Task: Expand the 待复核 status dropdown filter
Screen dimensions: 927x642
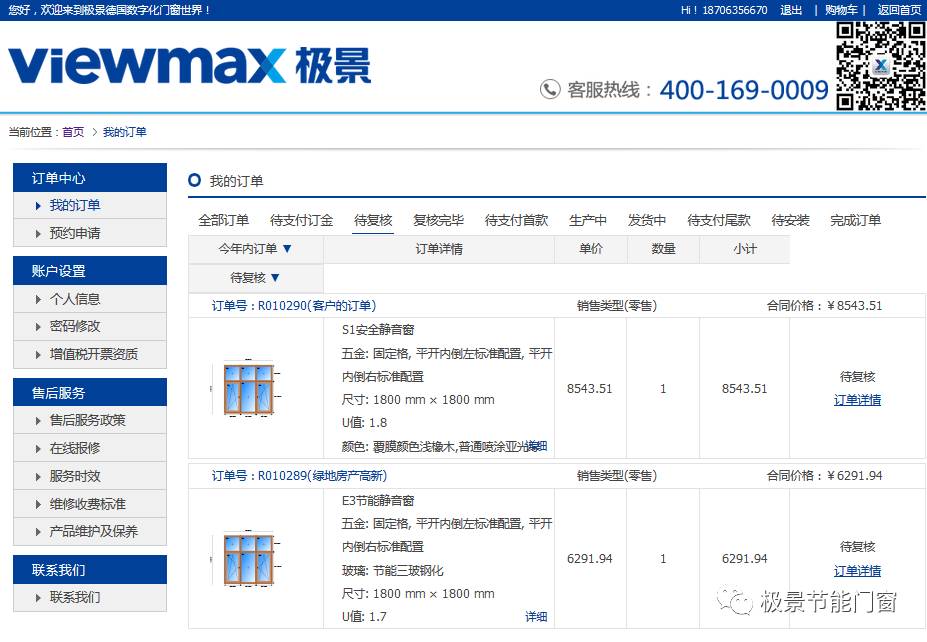Action: pos(256,278)
